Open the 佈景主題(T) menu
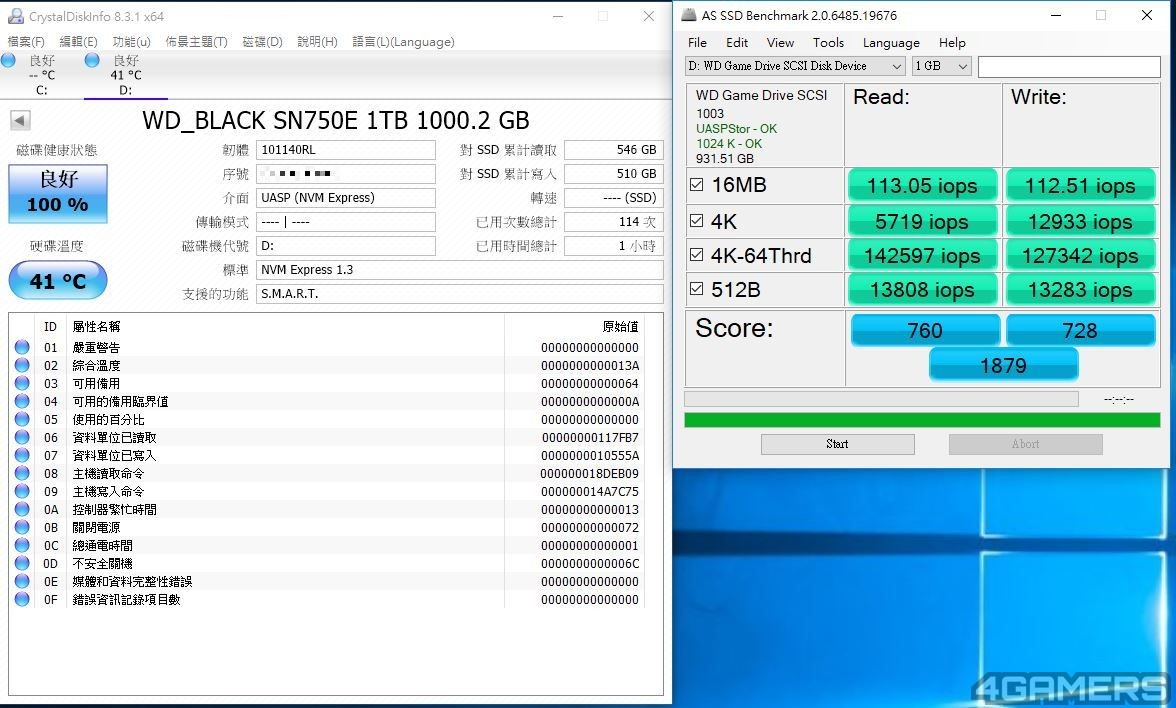Screen dimensions: 1176x708 point(196,42)
